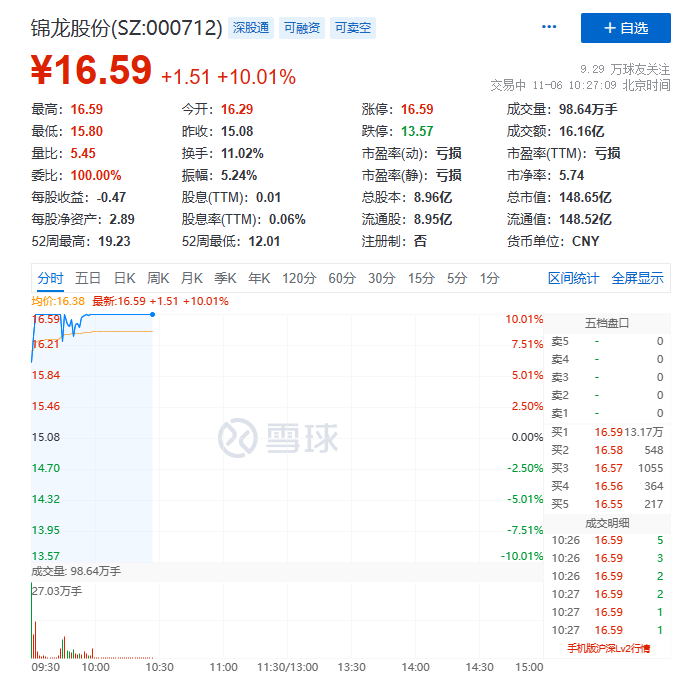The image size is (673, 678).
Task: Click the 手机版沪深Lv2行情 link
Action: (x=608, y=648)
